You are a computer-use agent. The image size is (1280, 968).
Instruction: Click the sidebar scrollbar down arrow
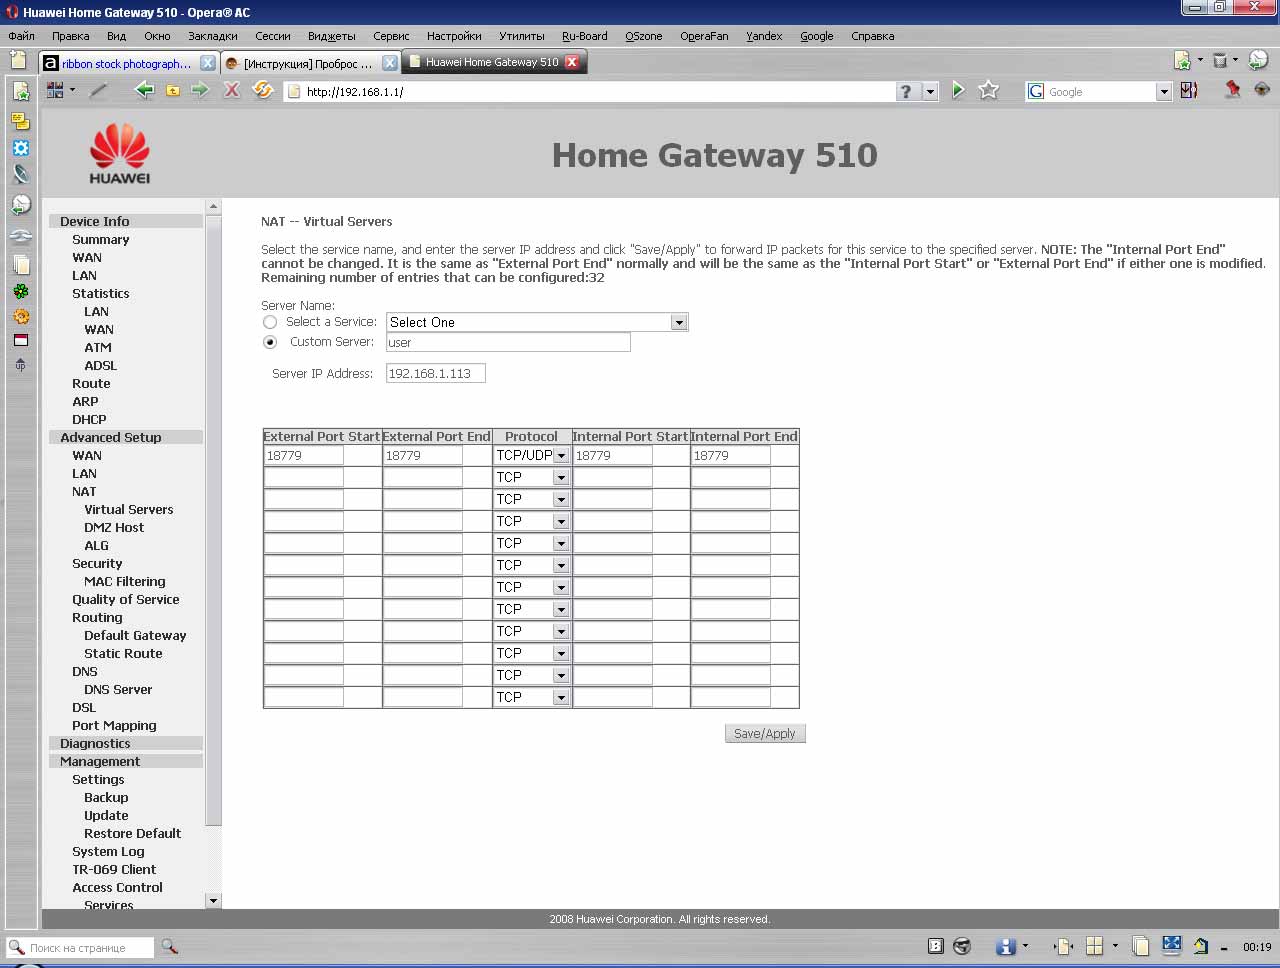(x=213, y=901)
